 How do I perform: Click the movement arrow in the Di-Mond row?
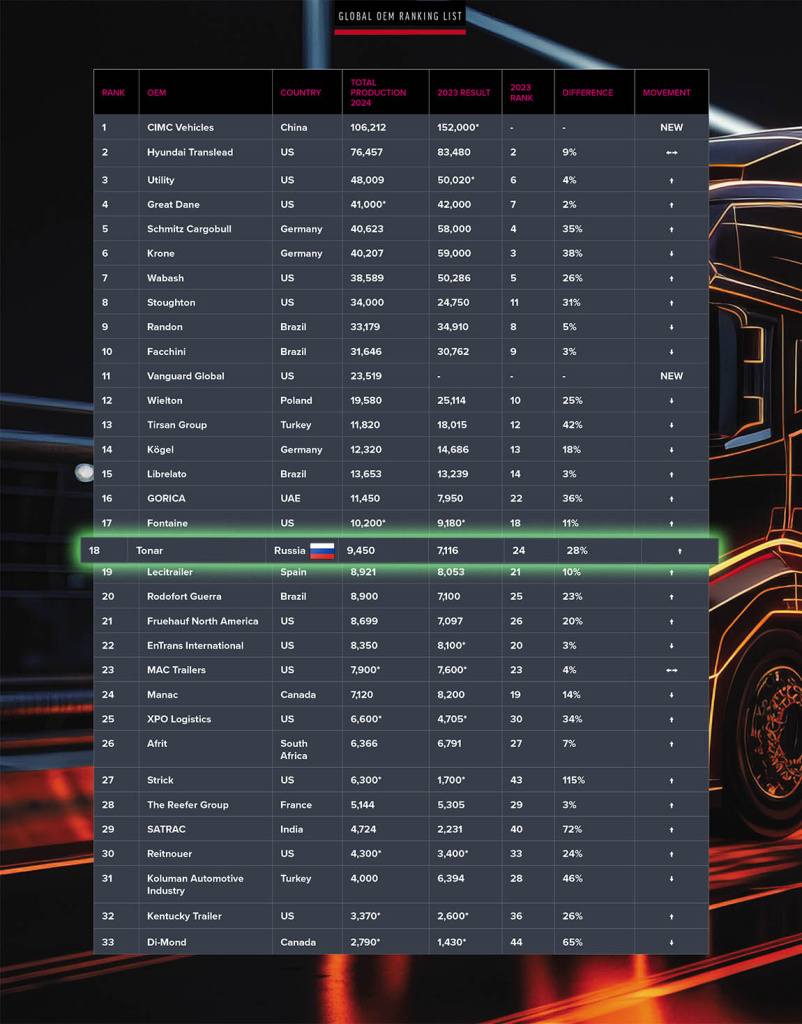[671, 943]
